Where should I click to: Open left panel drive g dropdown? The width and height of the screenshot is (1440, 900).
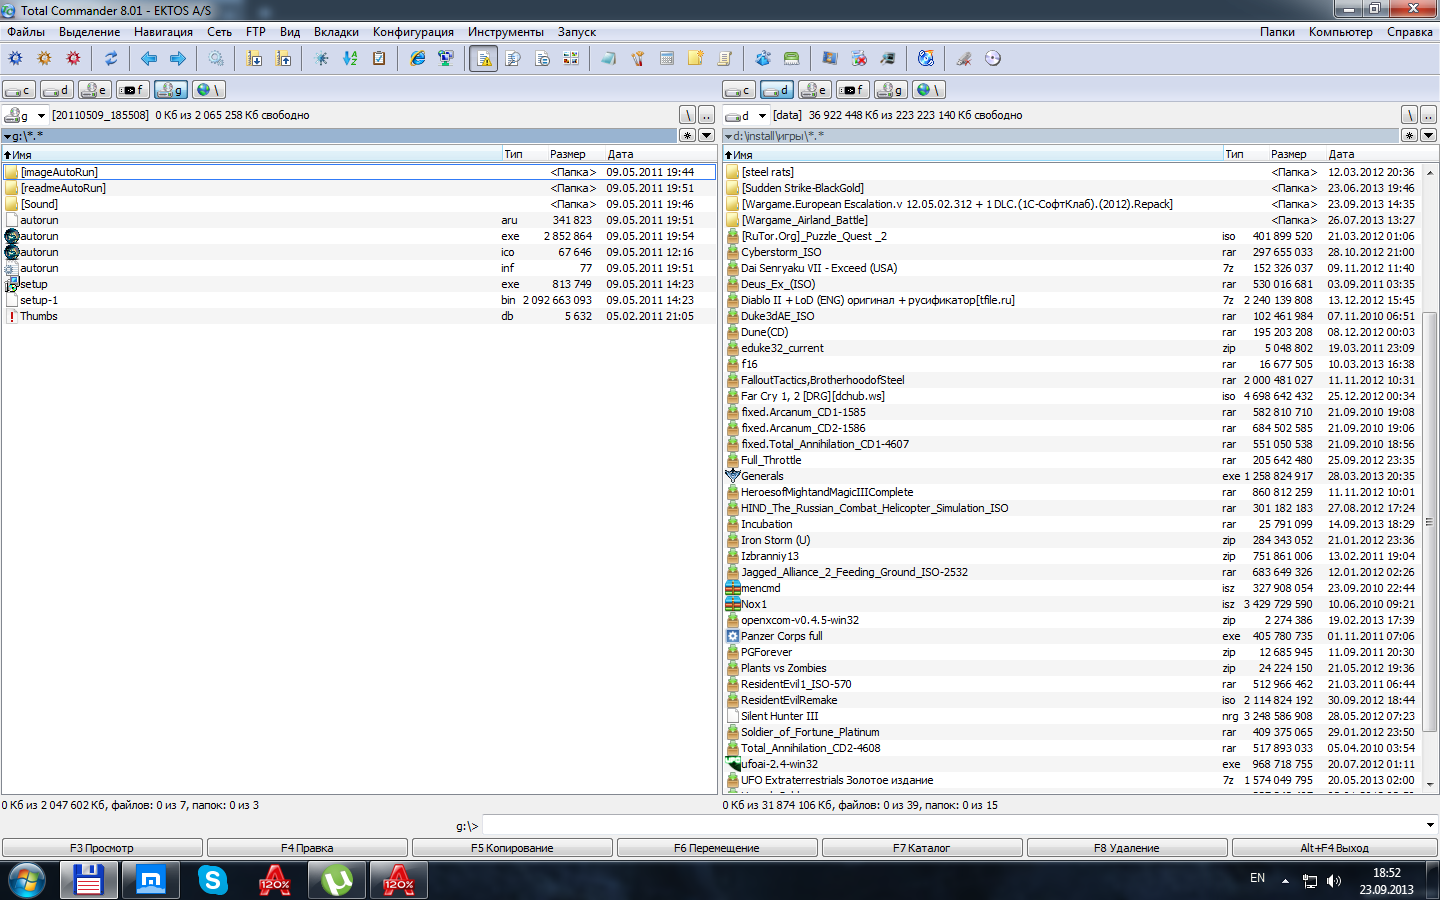[x=41, y=116]
